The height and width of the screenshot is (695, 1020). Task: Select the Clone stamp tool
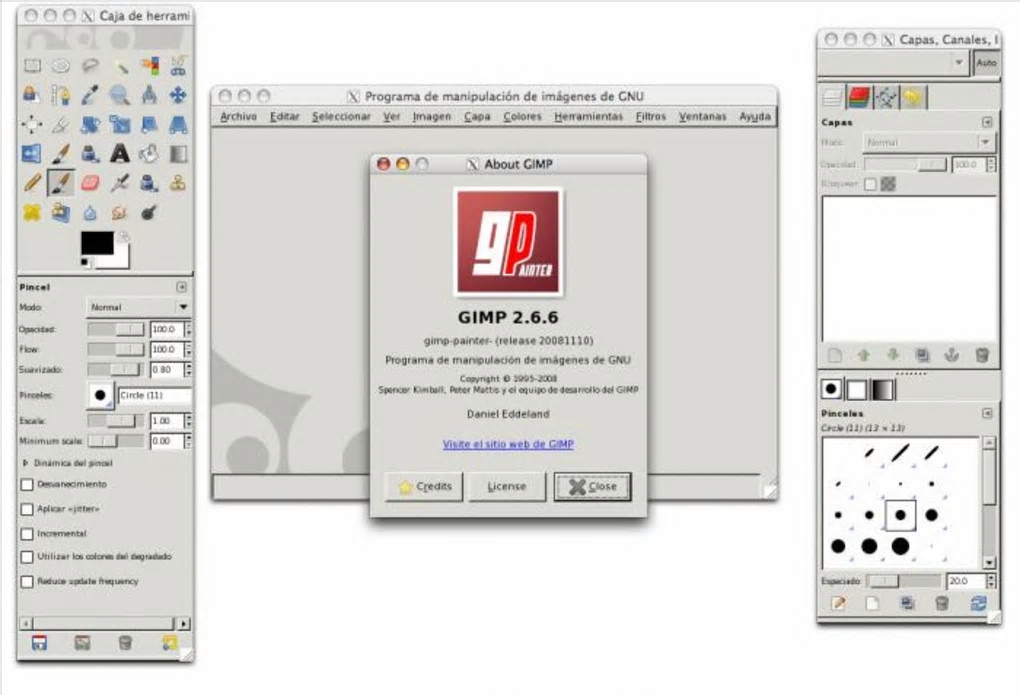pyautogui.click(x=178, y=183)
